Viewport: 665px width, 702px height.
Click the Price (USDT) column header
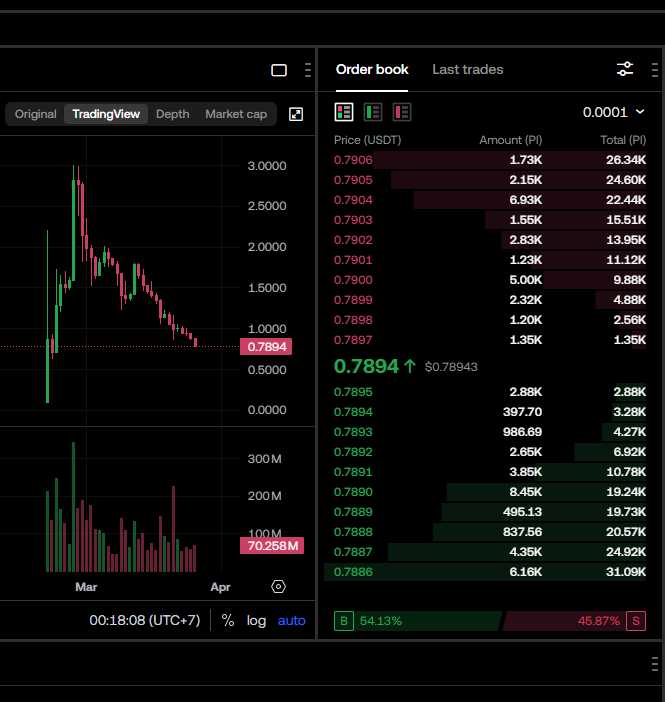click(368, 140)
